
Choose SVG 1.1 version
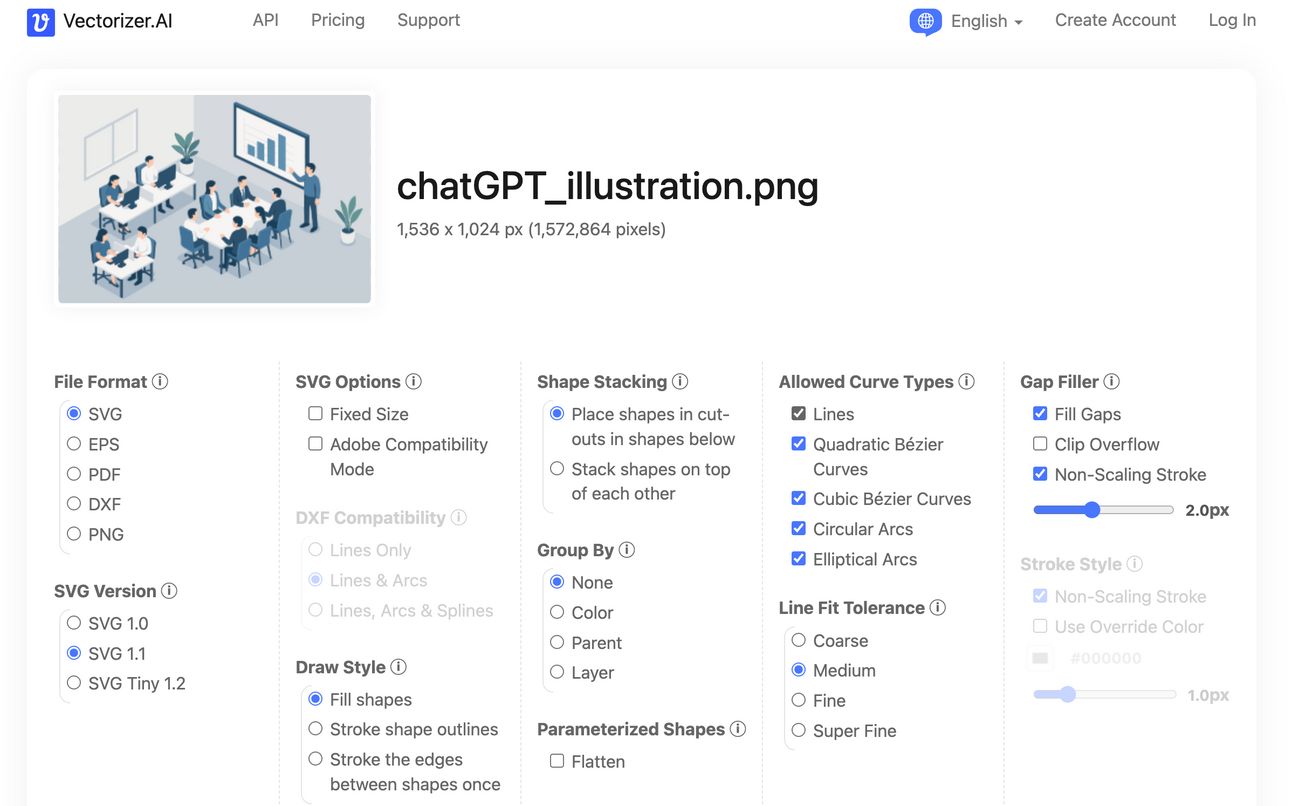click(x=74, y=652)
